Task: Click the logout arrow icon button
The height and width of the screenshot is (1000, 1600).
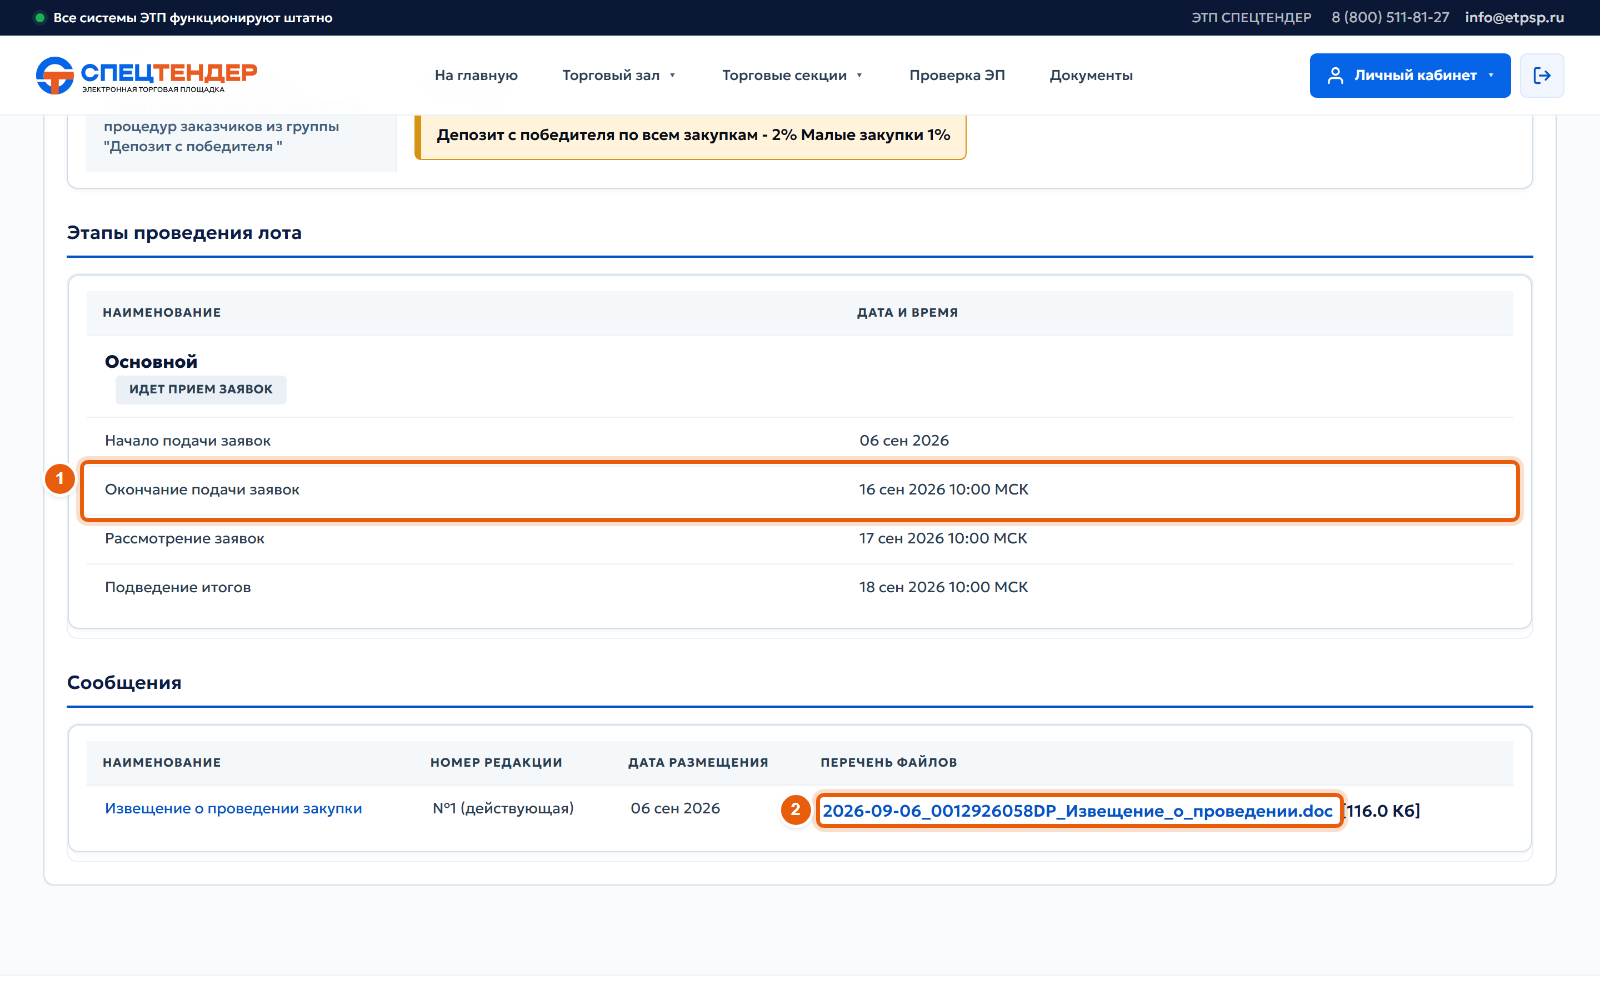Action: tap(1542, 76)
